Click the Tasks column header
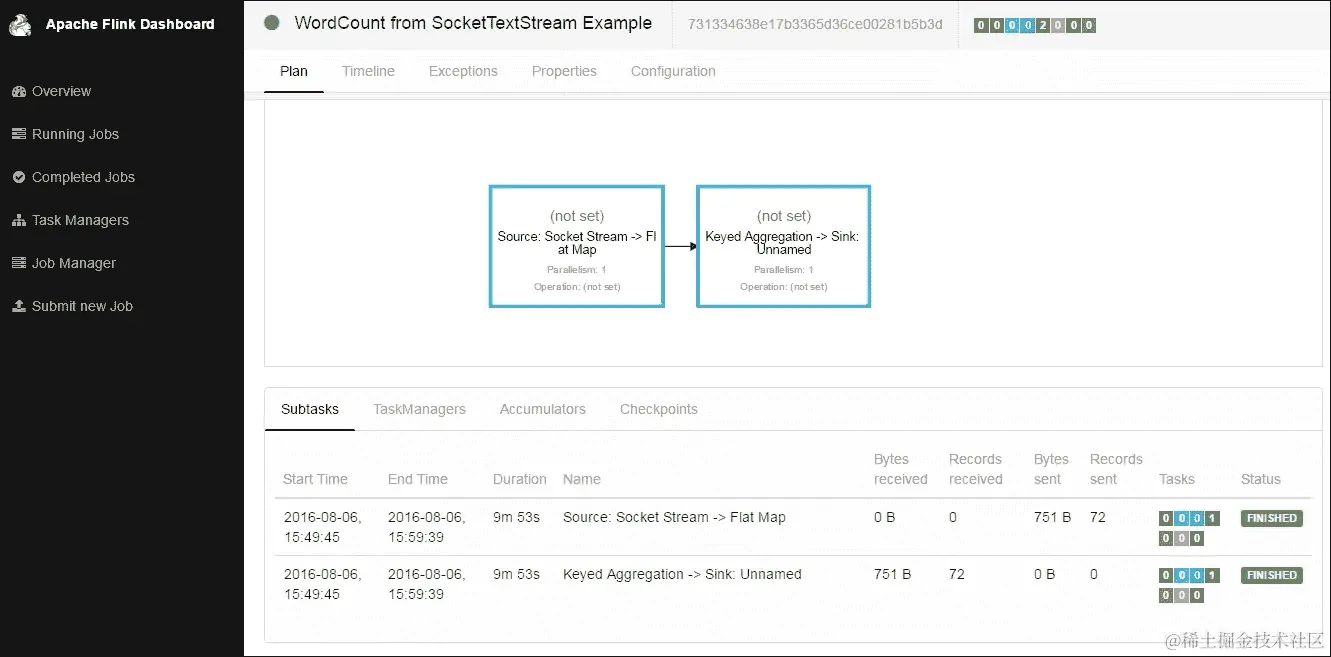 pos(1177,479)
